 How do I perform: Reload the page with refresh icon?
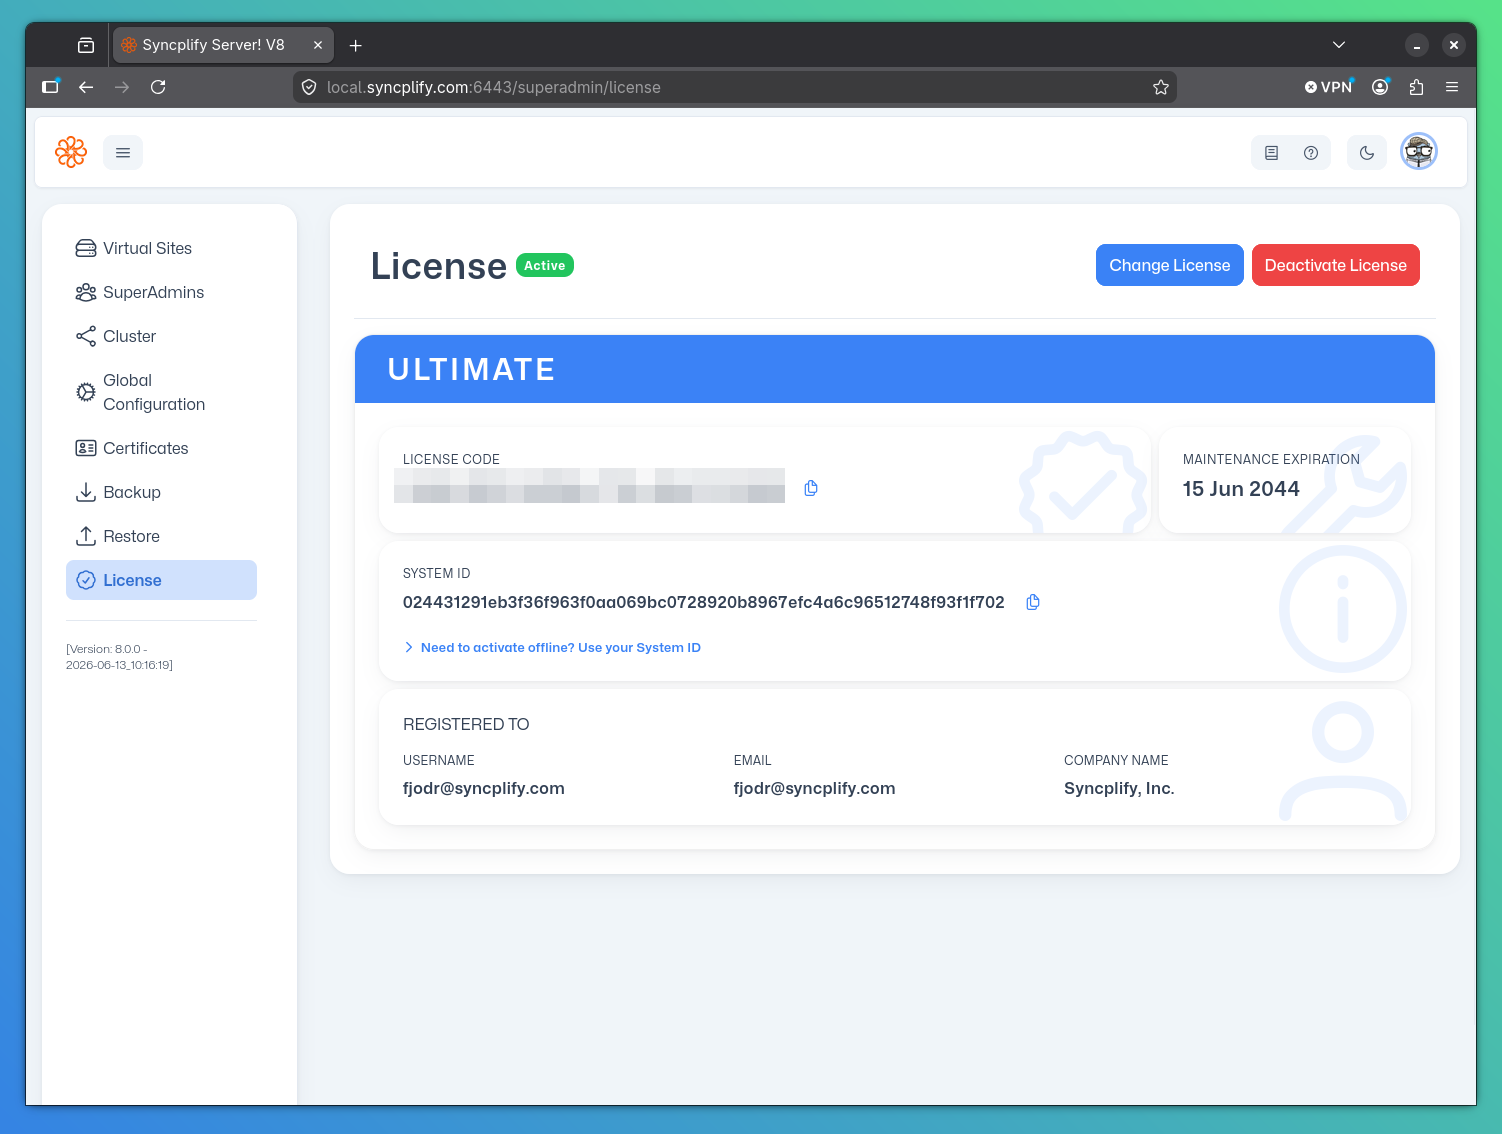coord(158,87)
